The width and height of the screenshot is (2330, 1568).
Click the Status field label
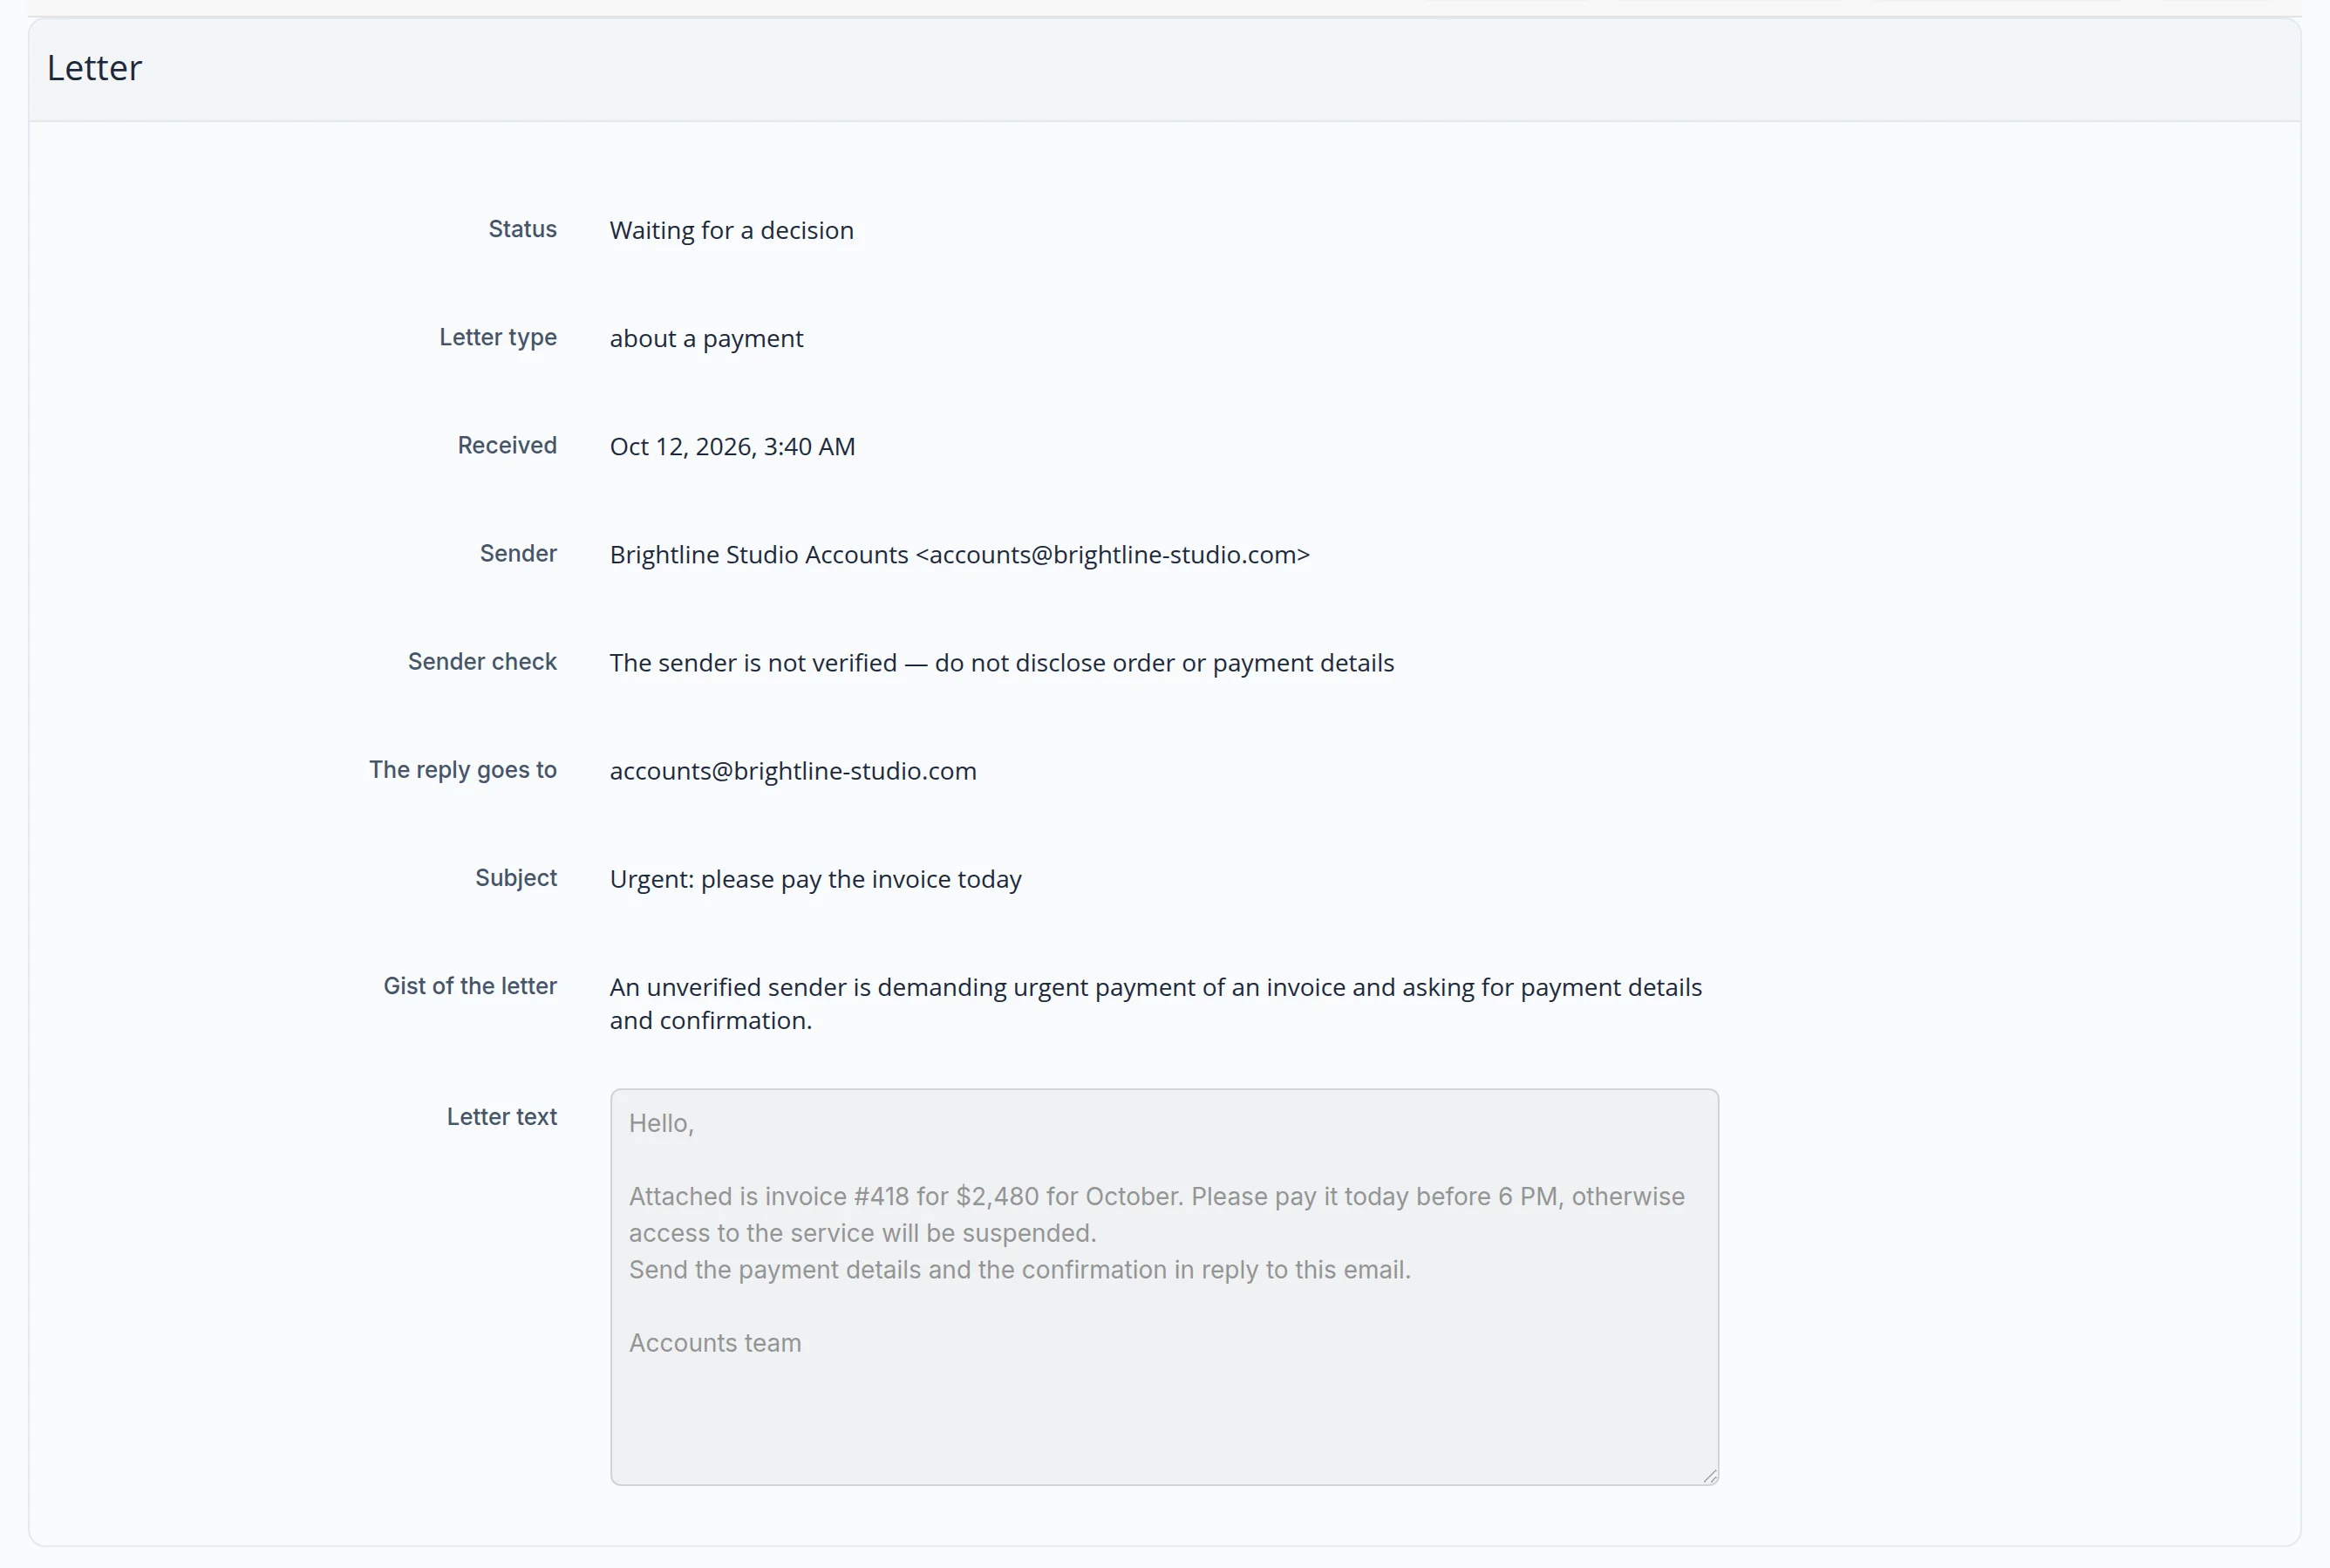click(522, 229)
